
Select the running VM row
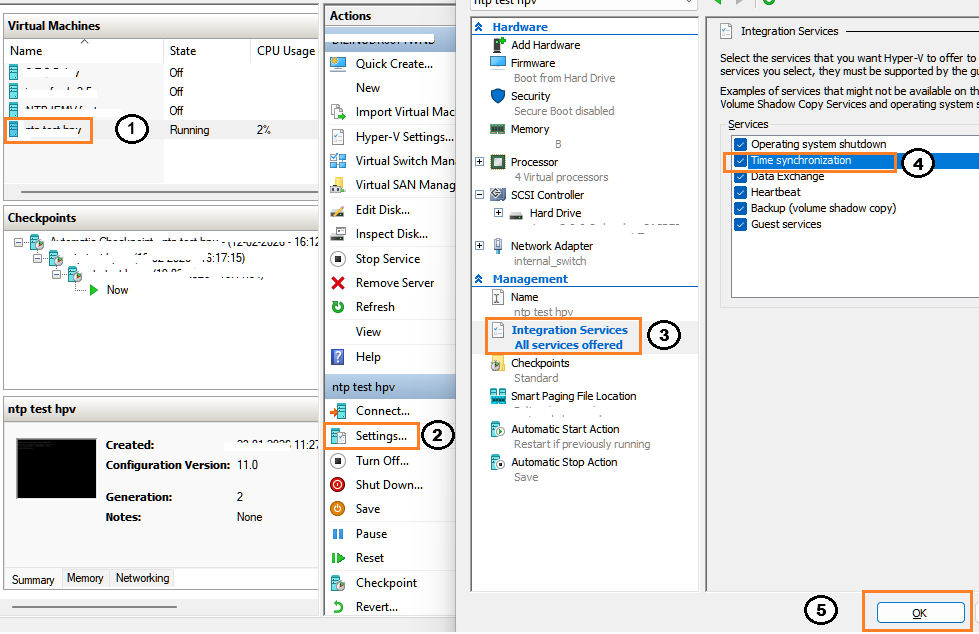tap(161, 130)
